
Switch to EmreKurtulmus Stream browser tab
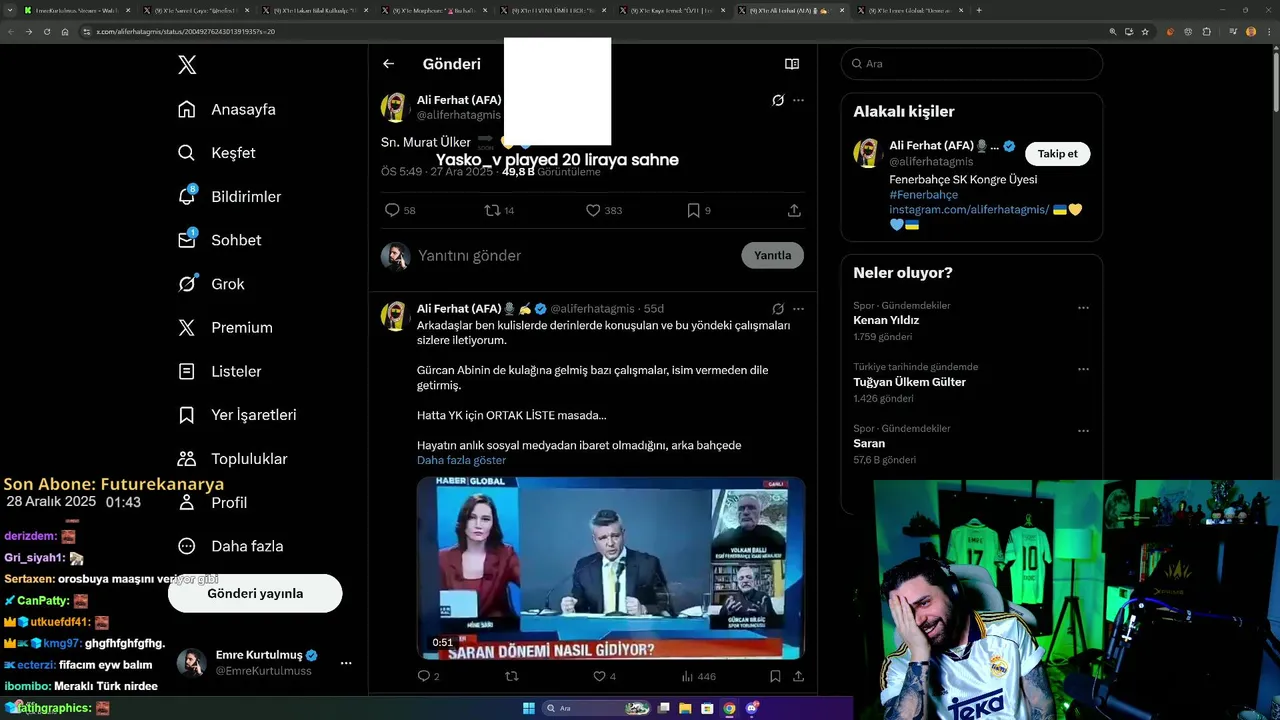click(x=74, y=10)
